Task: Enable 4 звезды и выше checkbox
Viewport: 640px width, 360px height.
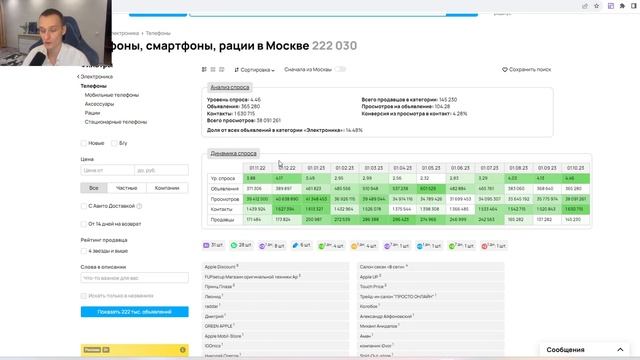Action: (84, 251)
